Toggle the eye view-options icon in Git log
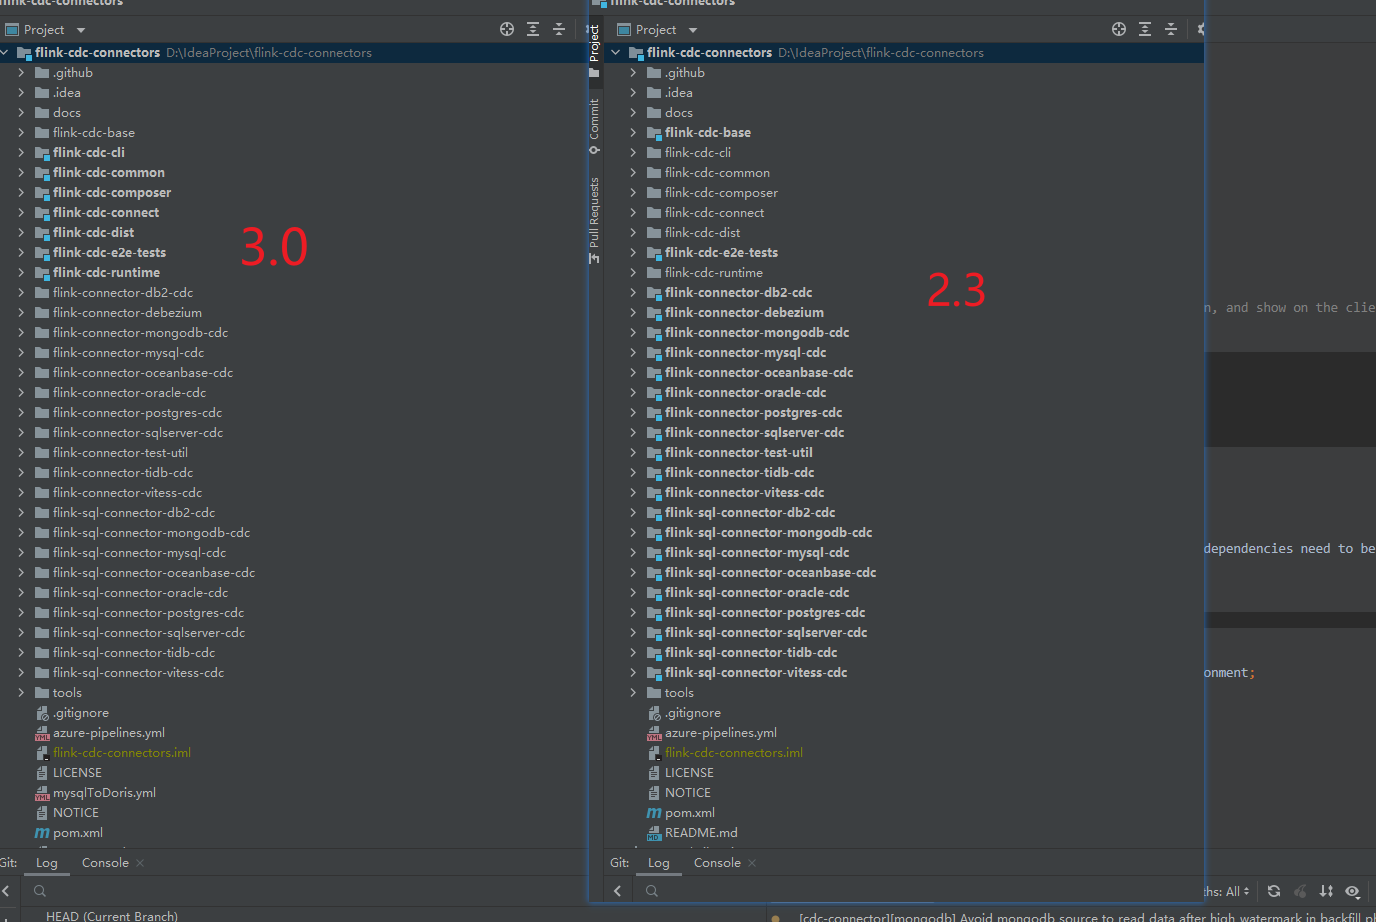 1352,891
